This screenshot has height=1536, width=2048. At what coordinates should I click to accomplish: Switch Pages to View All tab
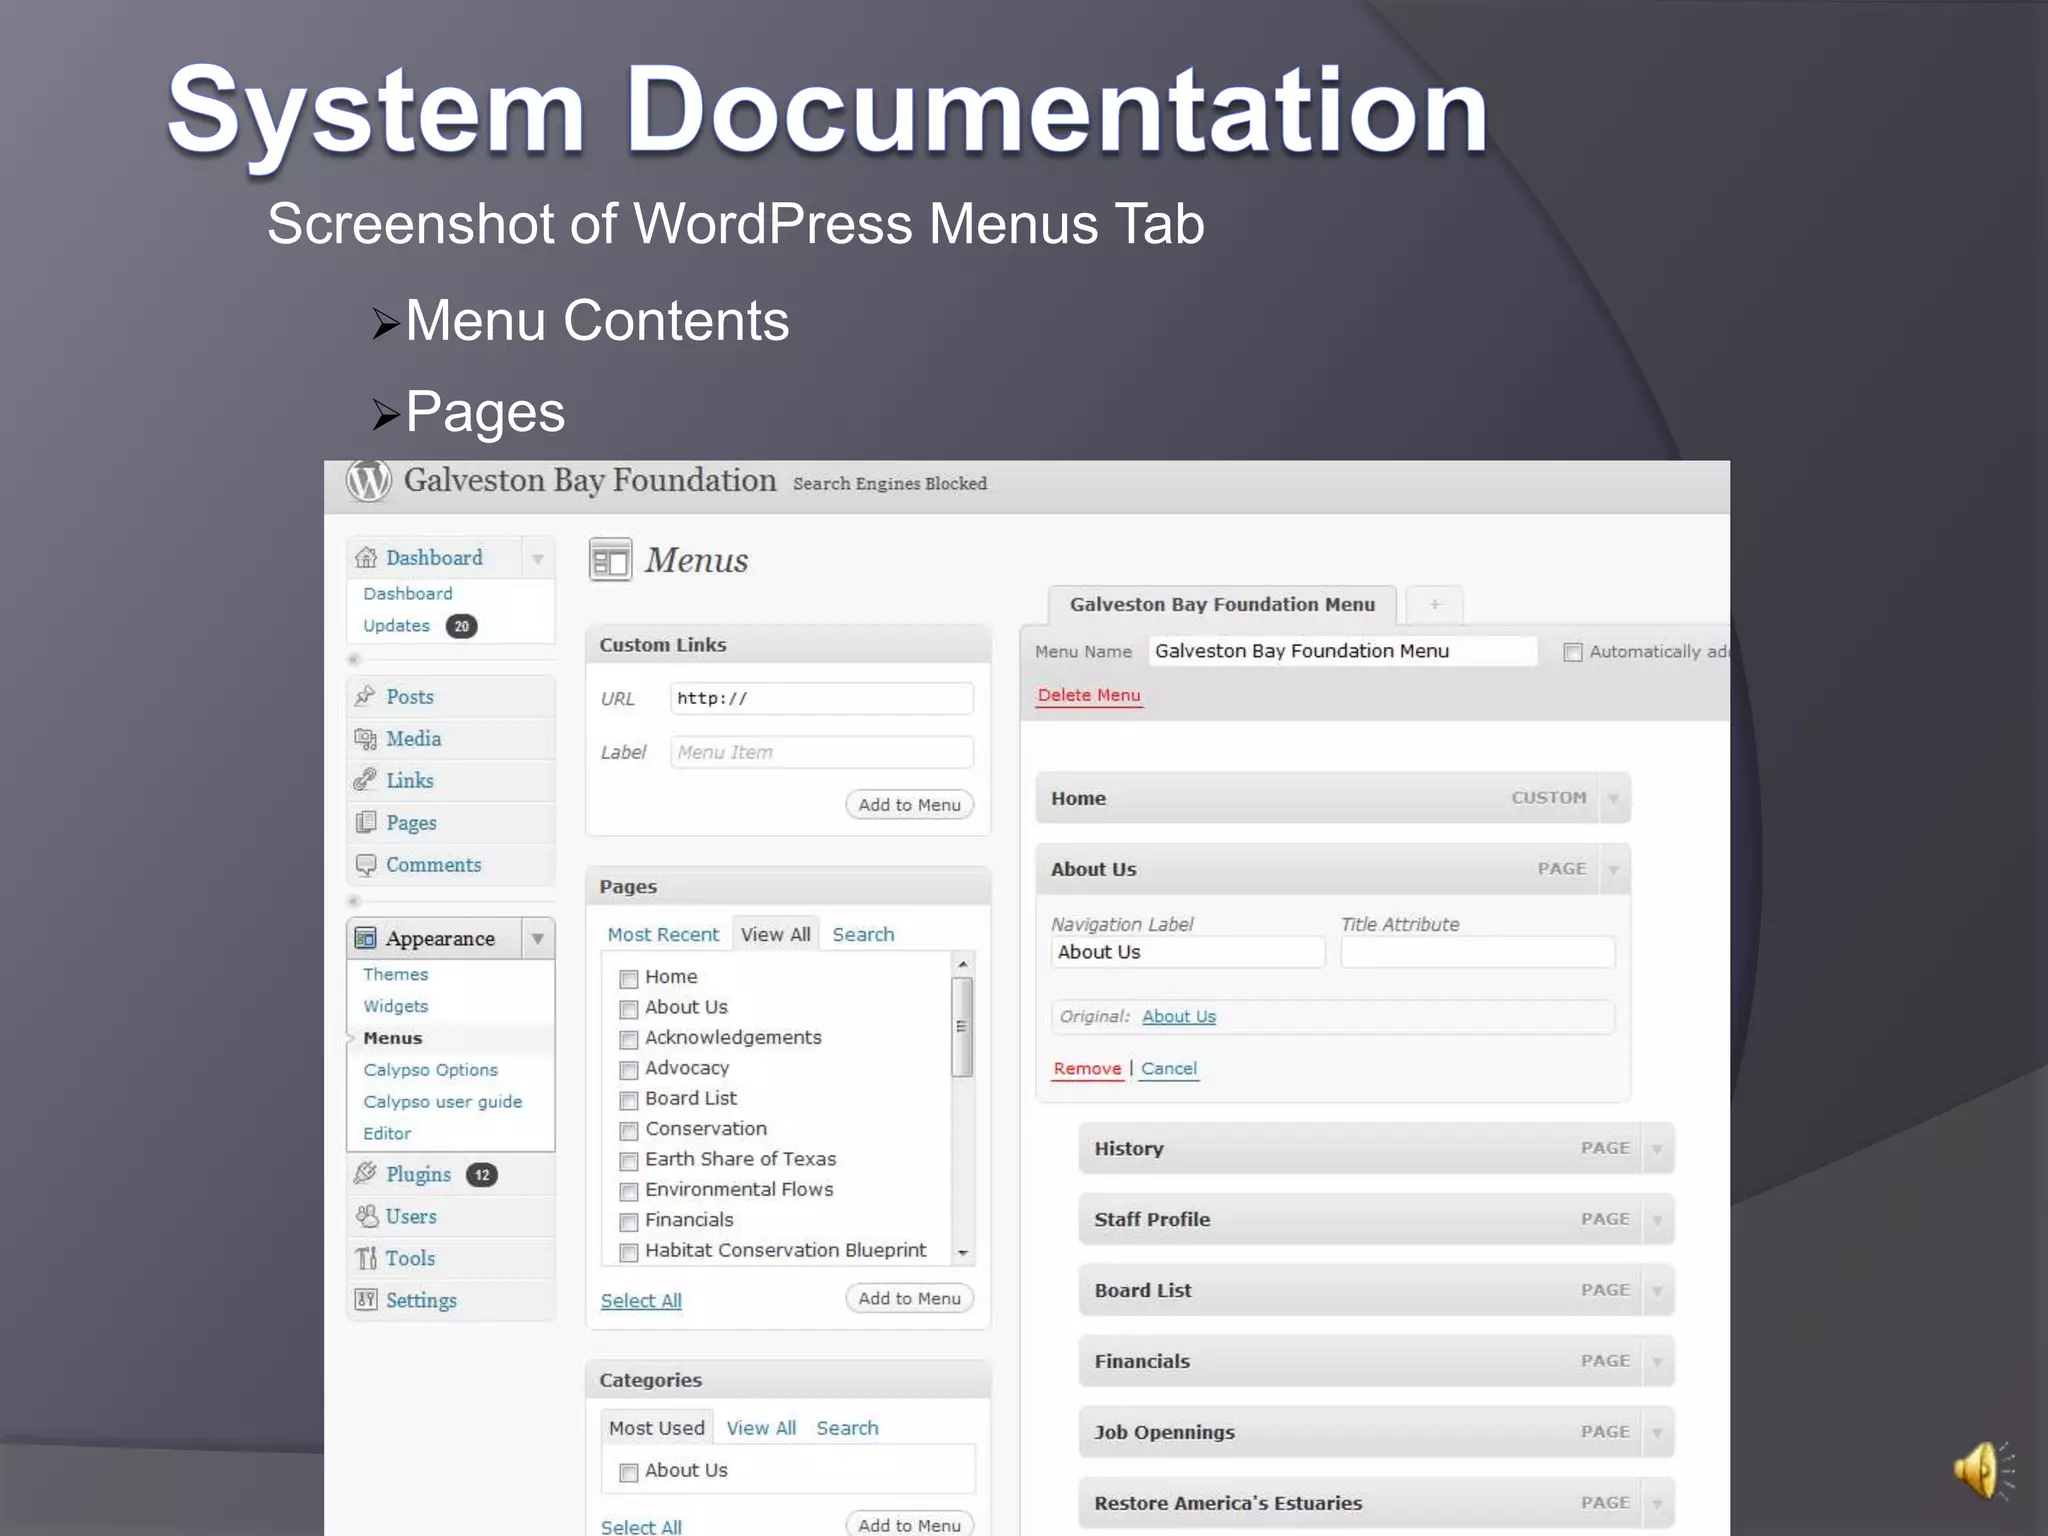[775, 934]
